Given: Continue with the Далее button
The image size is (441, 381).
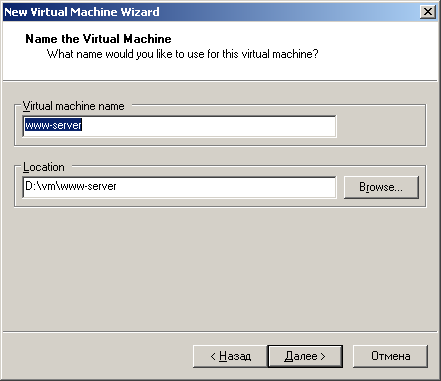Looking at the screenshot, I should [305, 356].
